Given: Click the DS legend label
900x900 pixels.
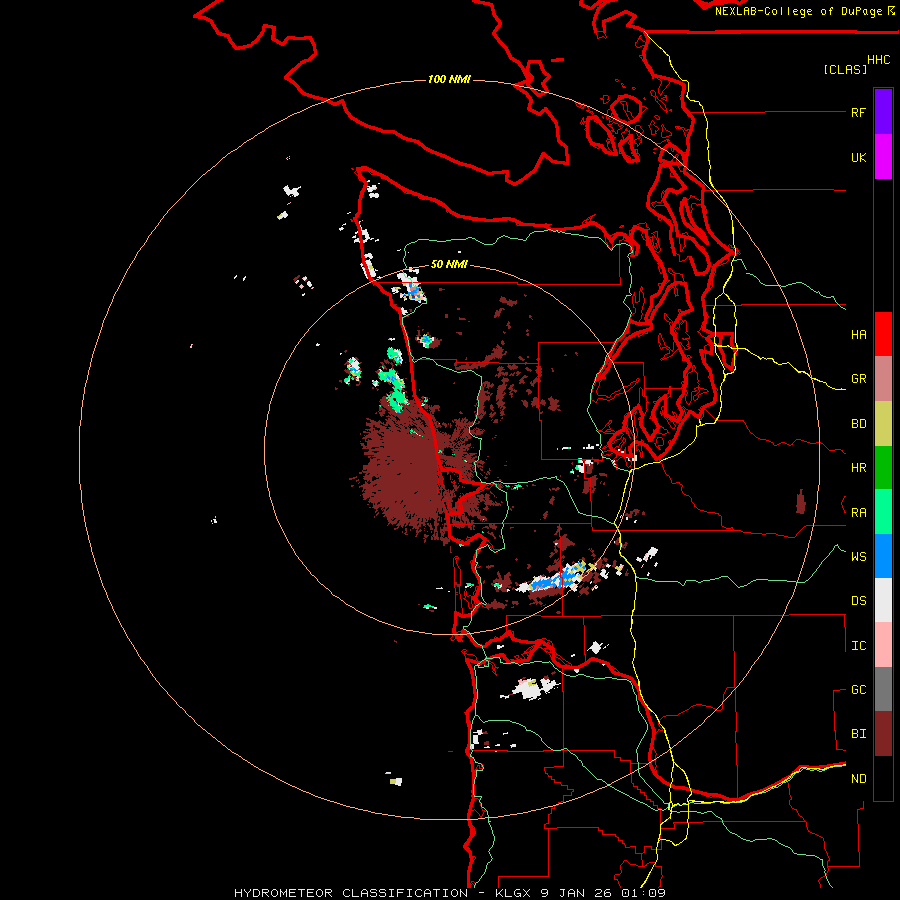Looking at the screenshot, I should [x=858, y=601].
